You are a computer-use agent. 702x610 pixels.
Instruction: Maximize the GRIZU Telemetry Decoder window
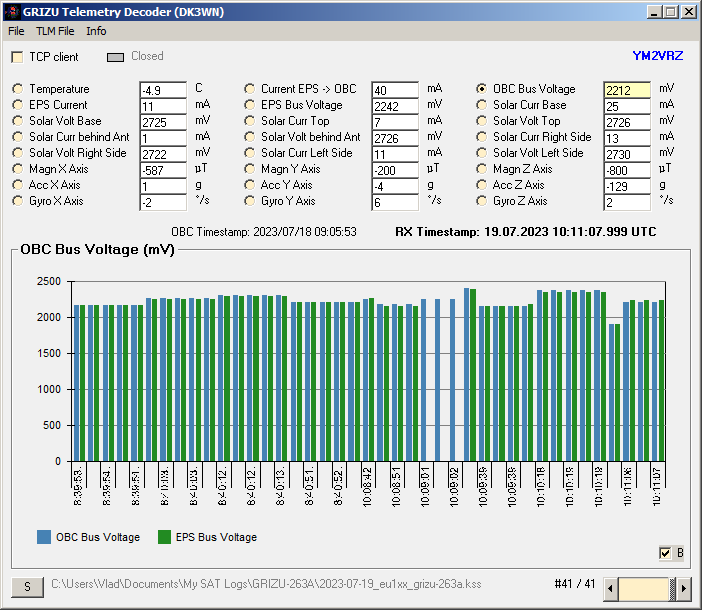click(670, 12)
